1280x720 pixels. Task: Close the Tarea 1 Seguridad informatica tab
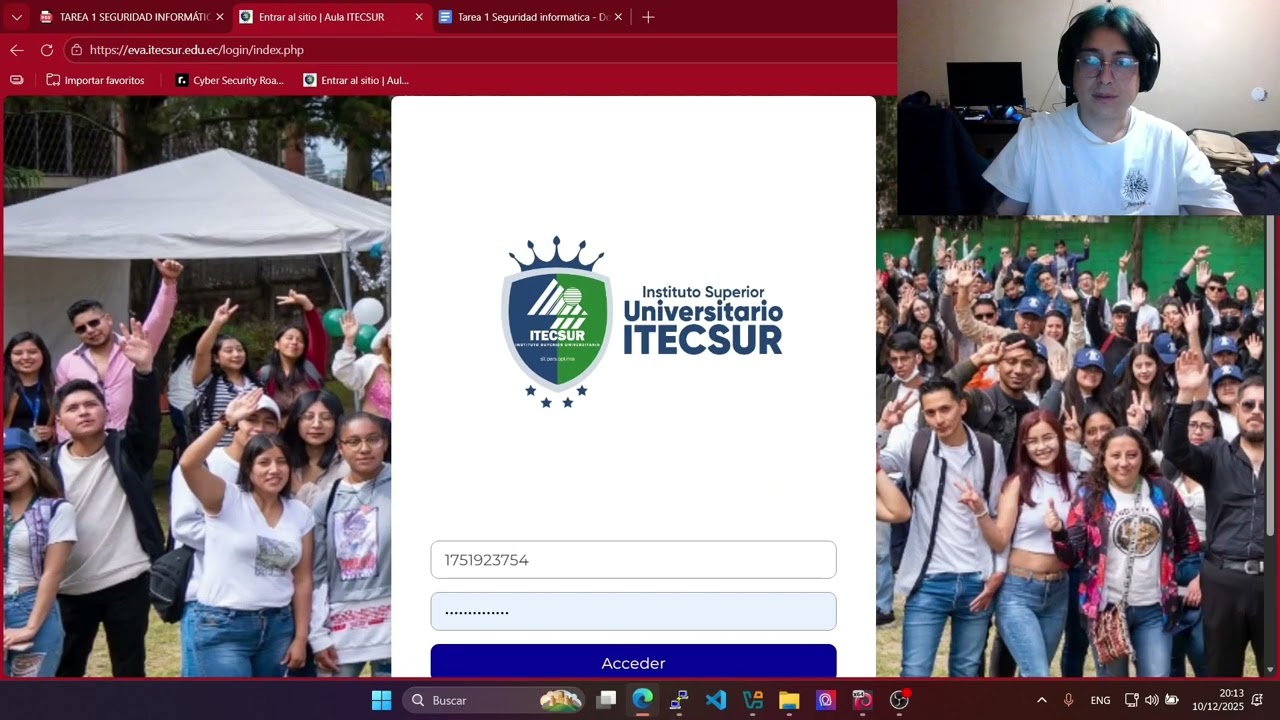(618, 17)
